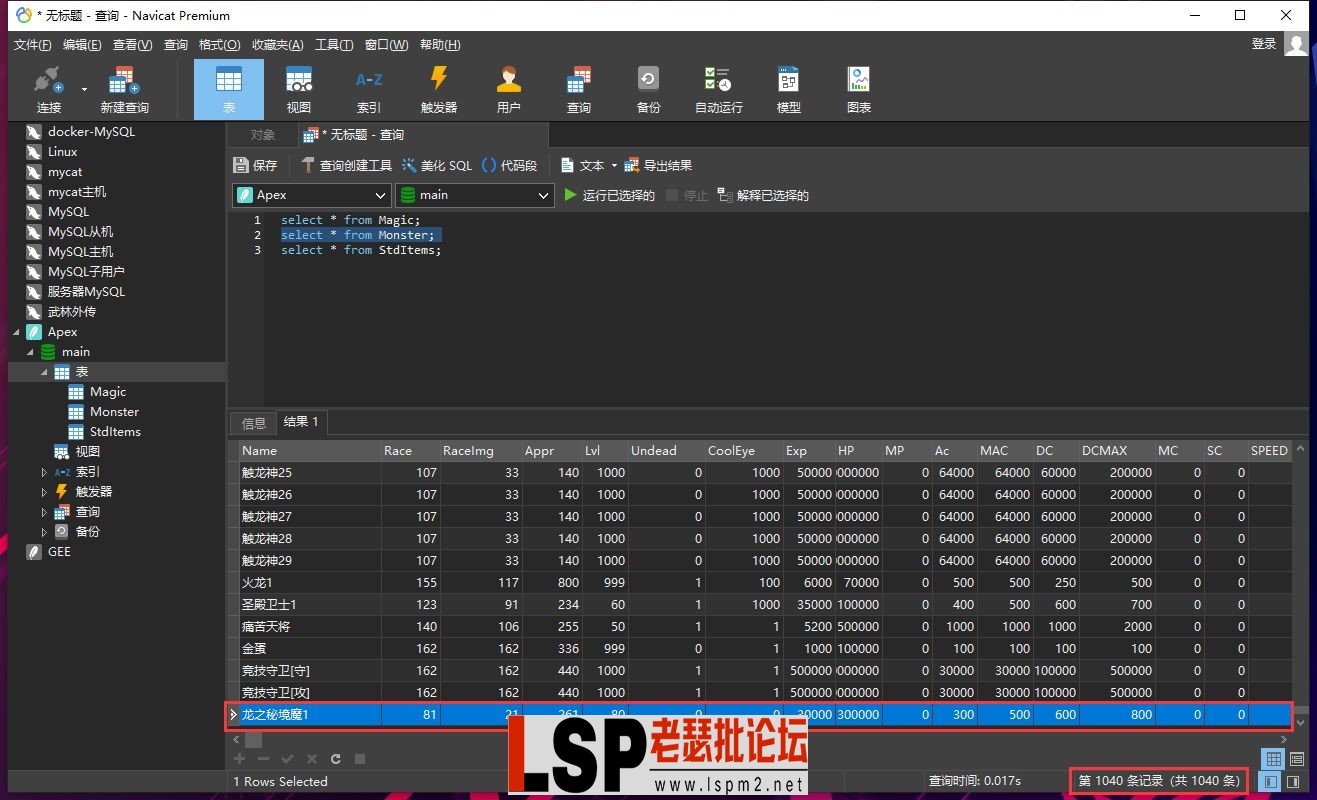This screenshot has height=800, width=1317.
Task: Select the Monster table in tree
Action: [x=114, y=412]
